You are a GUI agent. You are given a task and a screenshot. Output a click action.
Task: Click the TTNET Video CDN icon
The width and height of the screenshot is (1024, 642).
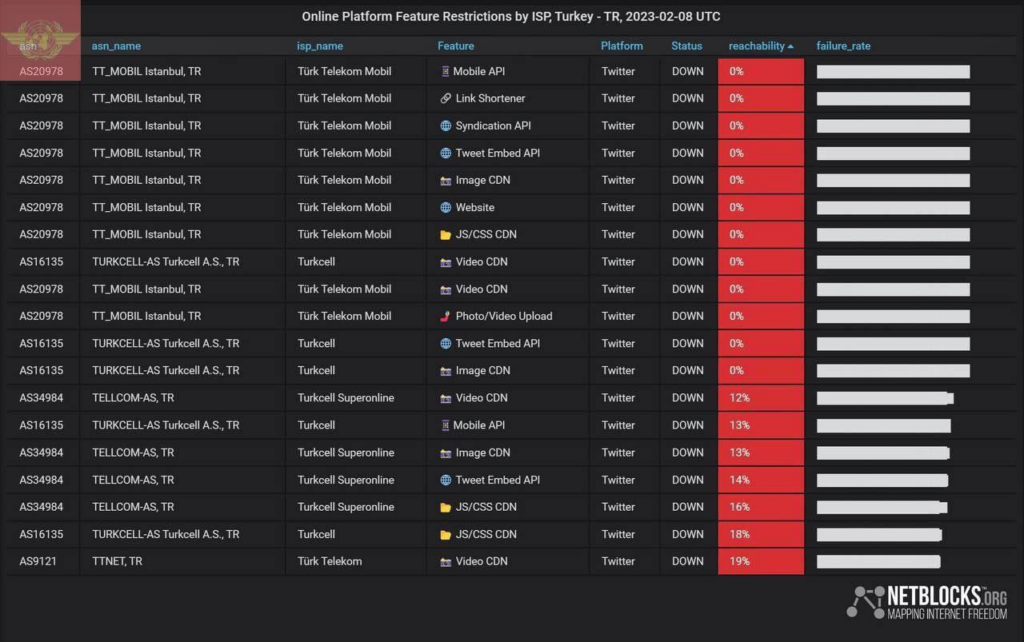click(x=446, y=562)
